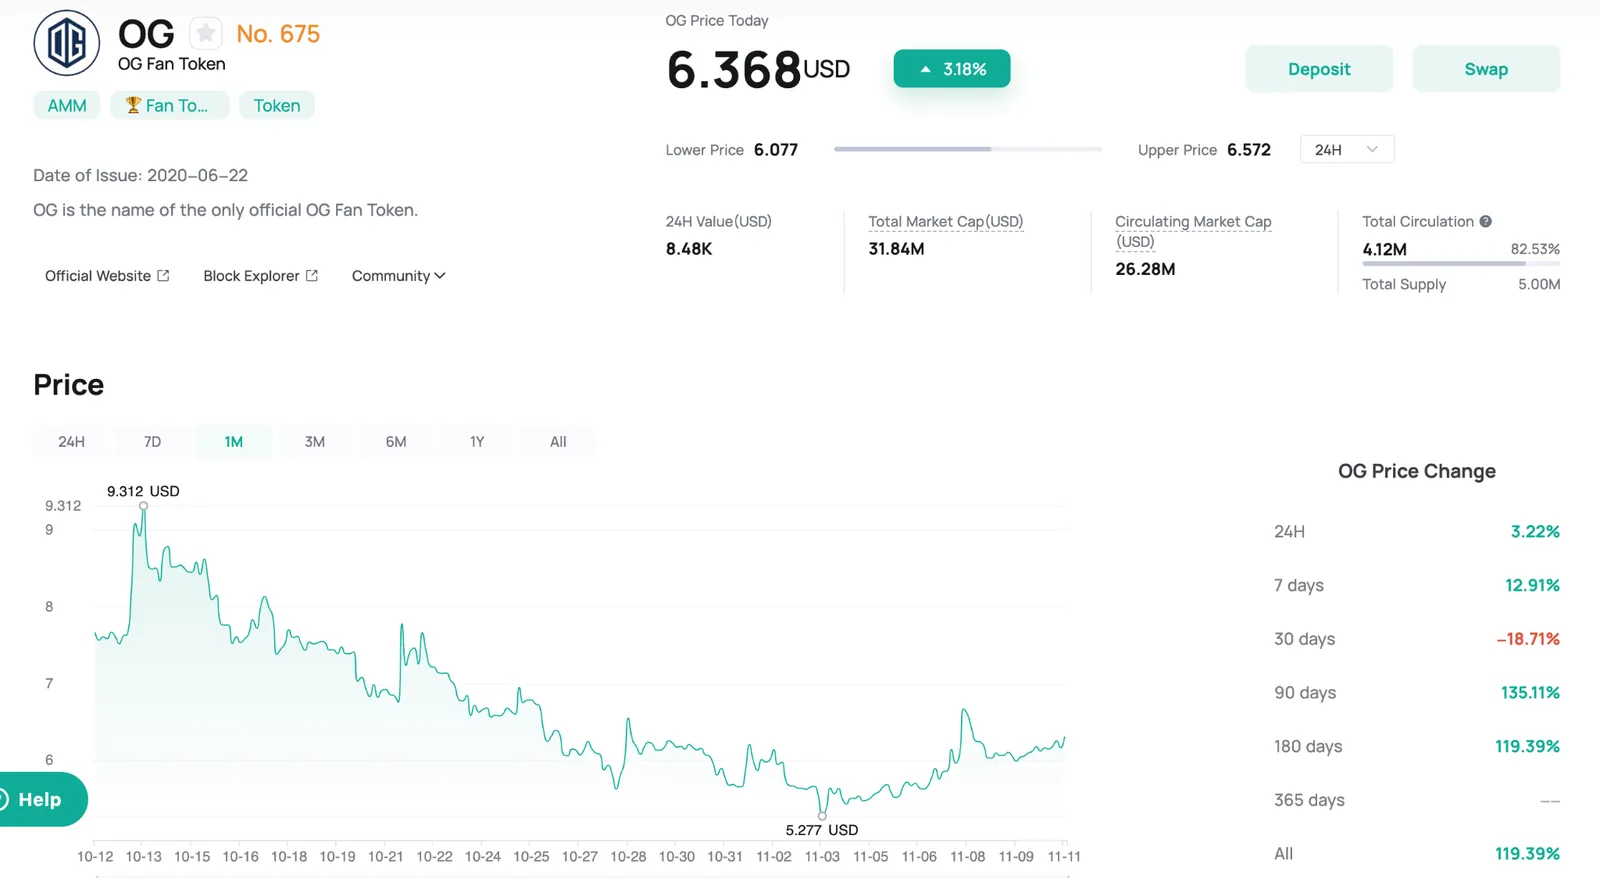Viewport: 1600px width, 878px height.
Task: Open the 24H price range dropdown
Action: pyautogui.click(x=1347, y=150)
